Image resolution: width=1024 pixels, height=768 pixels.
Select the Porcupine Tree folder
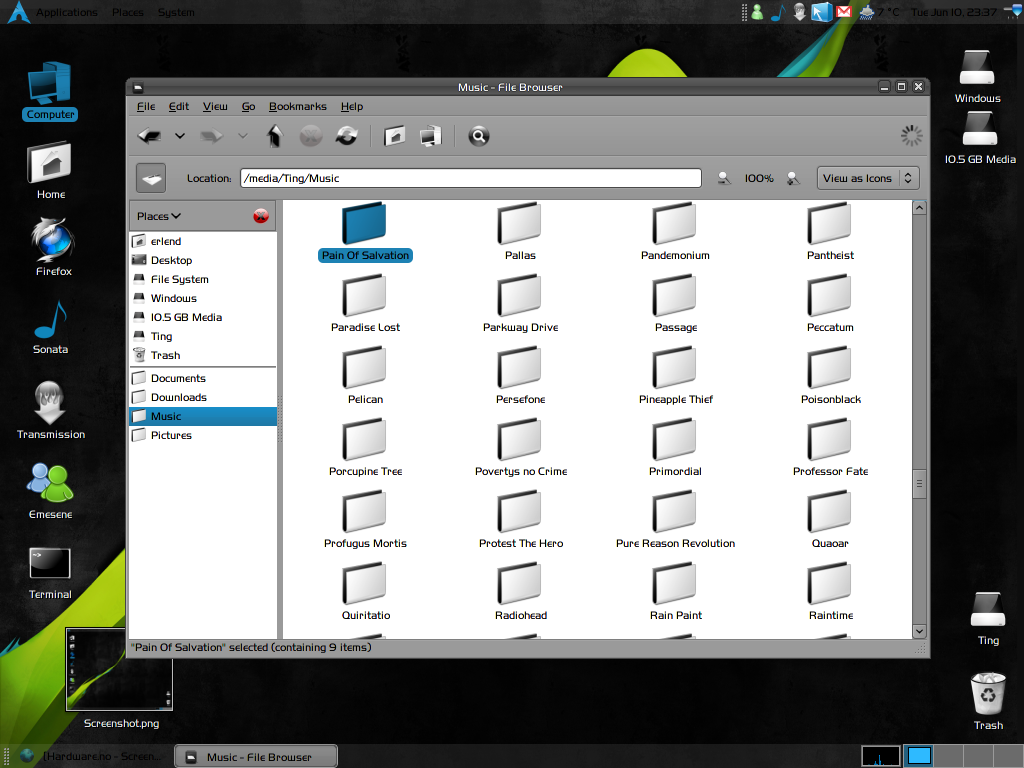(x=365, y=447)
